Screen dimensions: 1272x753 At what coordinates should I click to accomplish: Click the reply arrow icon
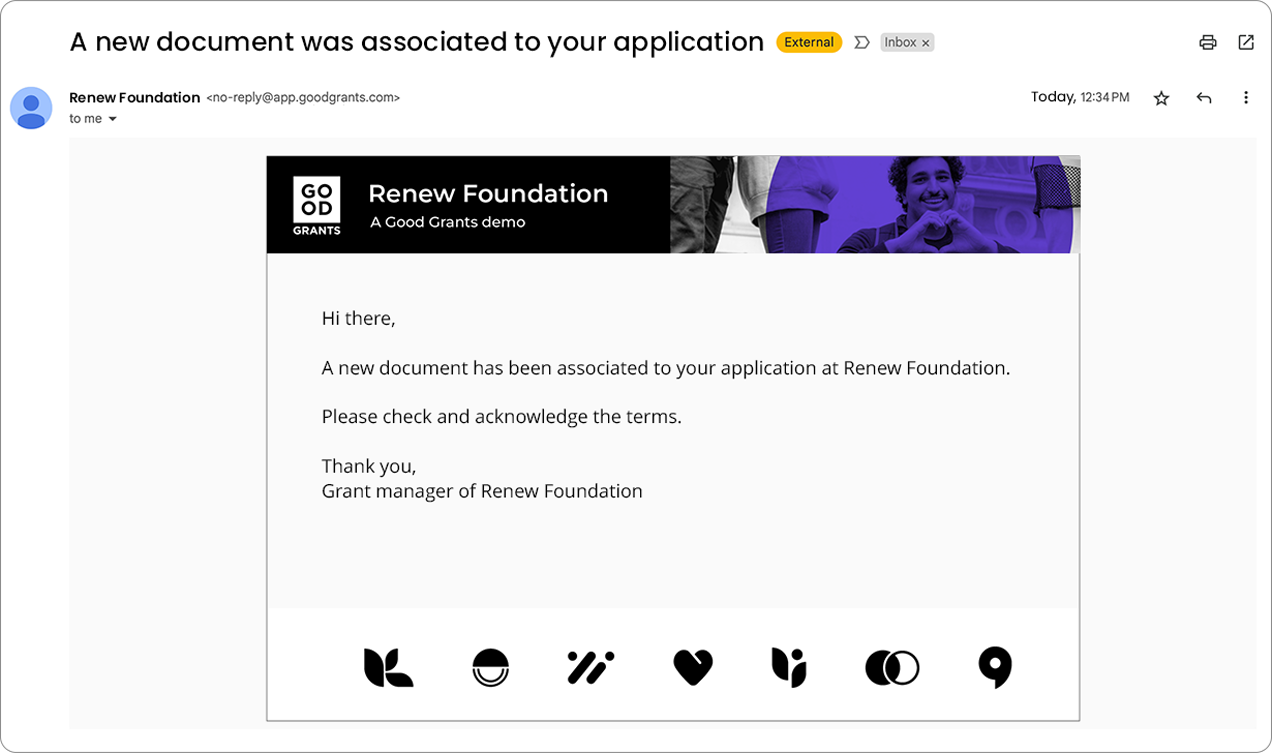pos(1203,97)
